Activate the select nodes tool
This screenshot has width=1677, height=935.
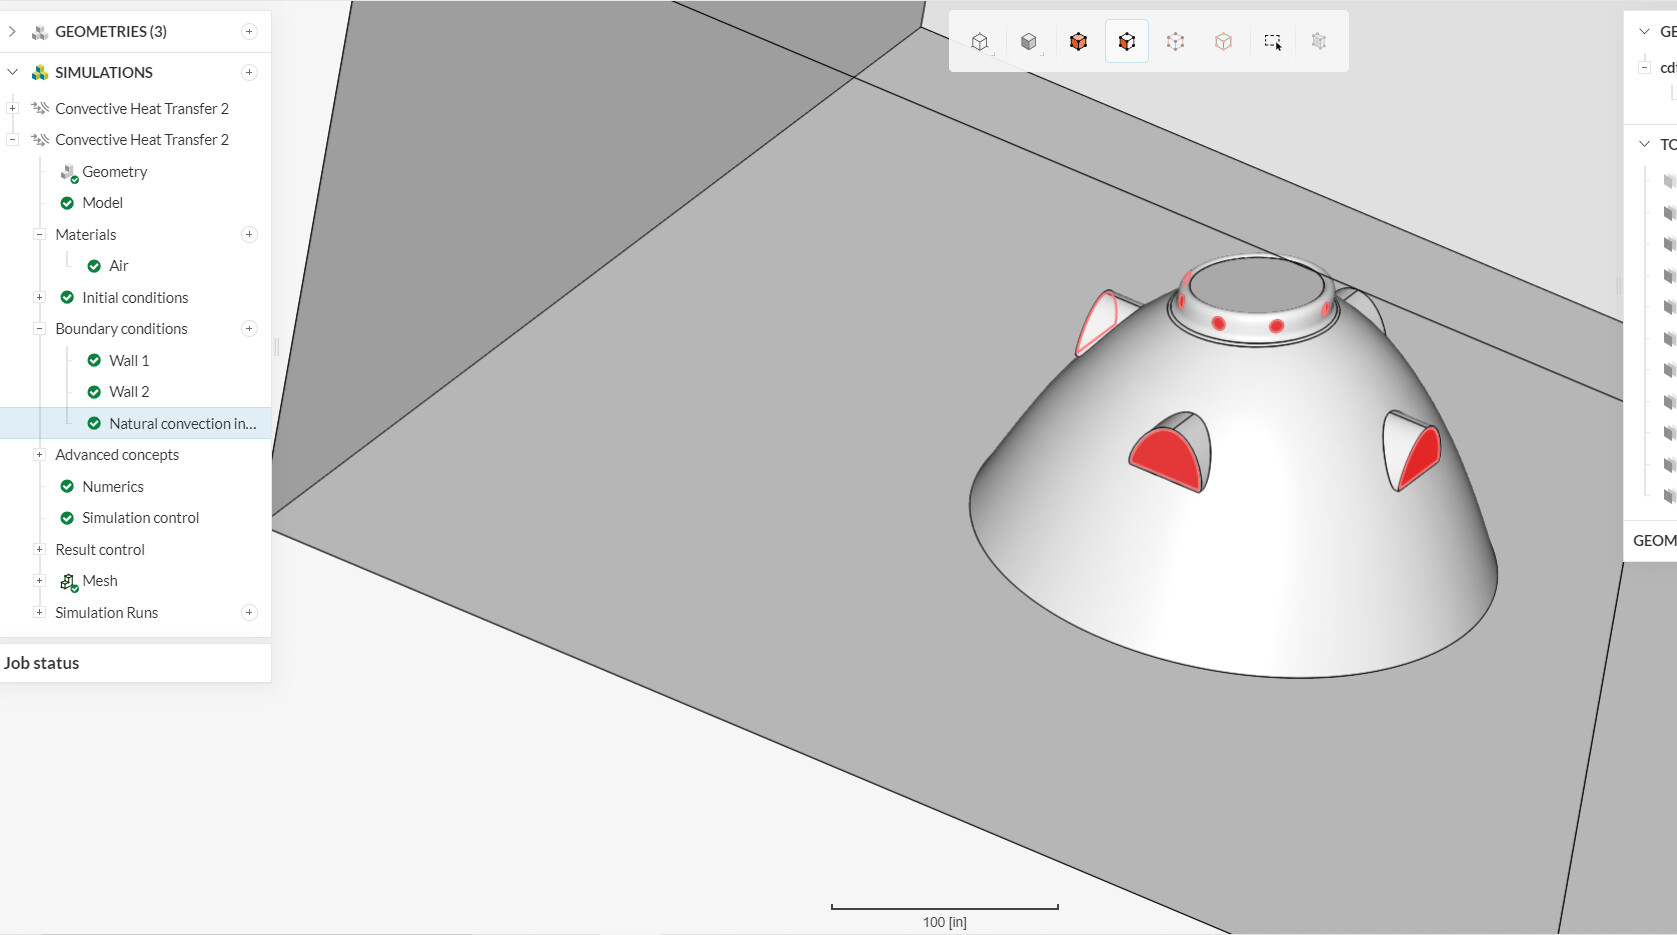tap(1223, 42)
